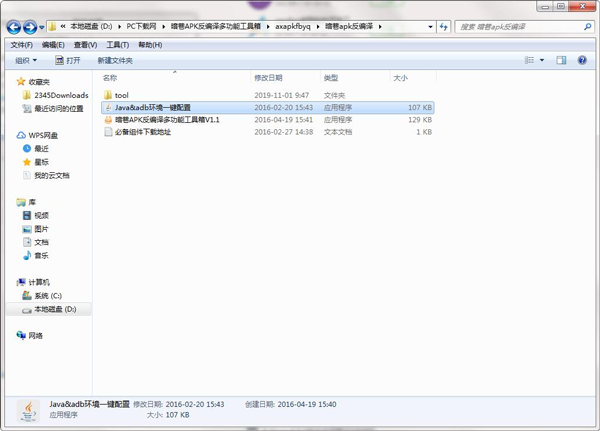Viewport: 600px width, 431px height.
Task: Toggle the preview pane icon
Action: (x=561, y=60)
